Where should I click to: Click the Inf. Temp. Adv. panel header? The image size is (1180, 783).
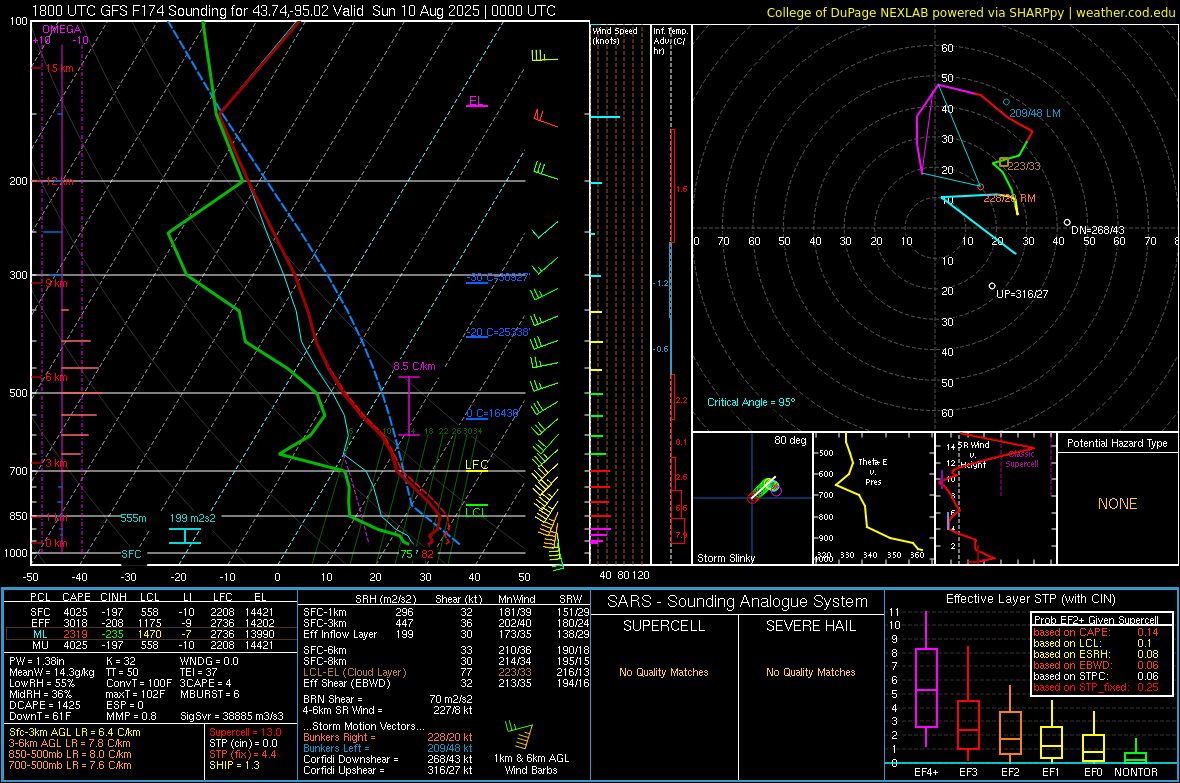point(670,41)
